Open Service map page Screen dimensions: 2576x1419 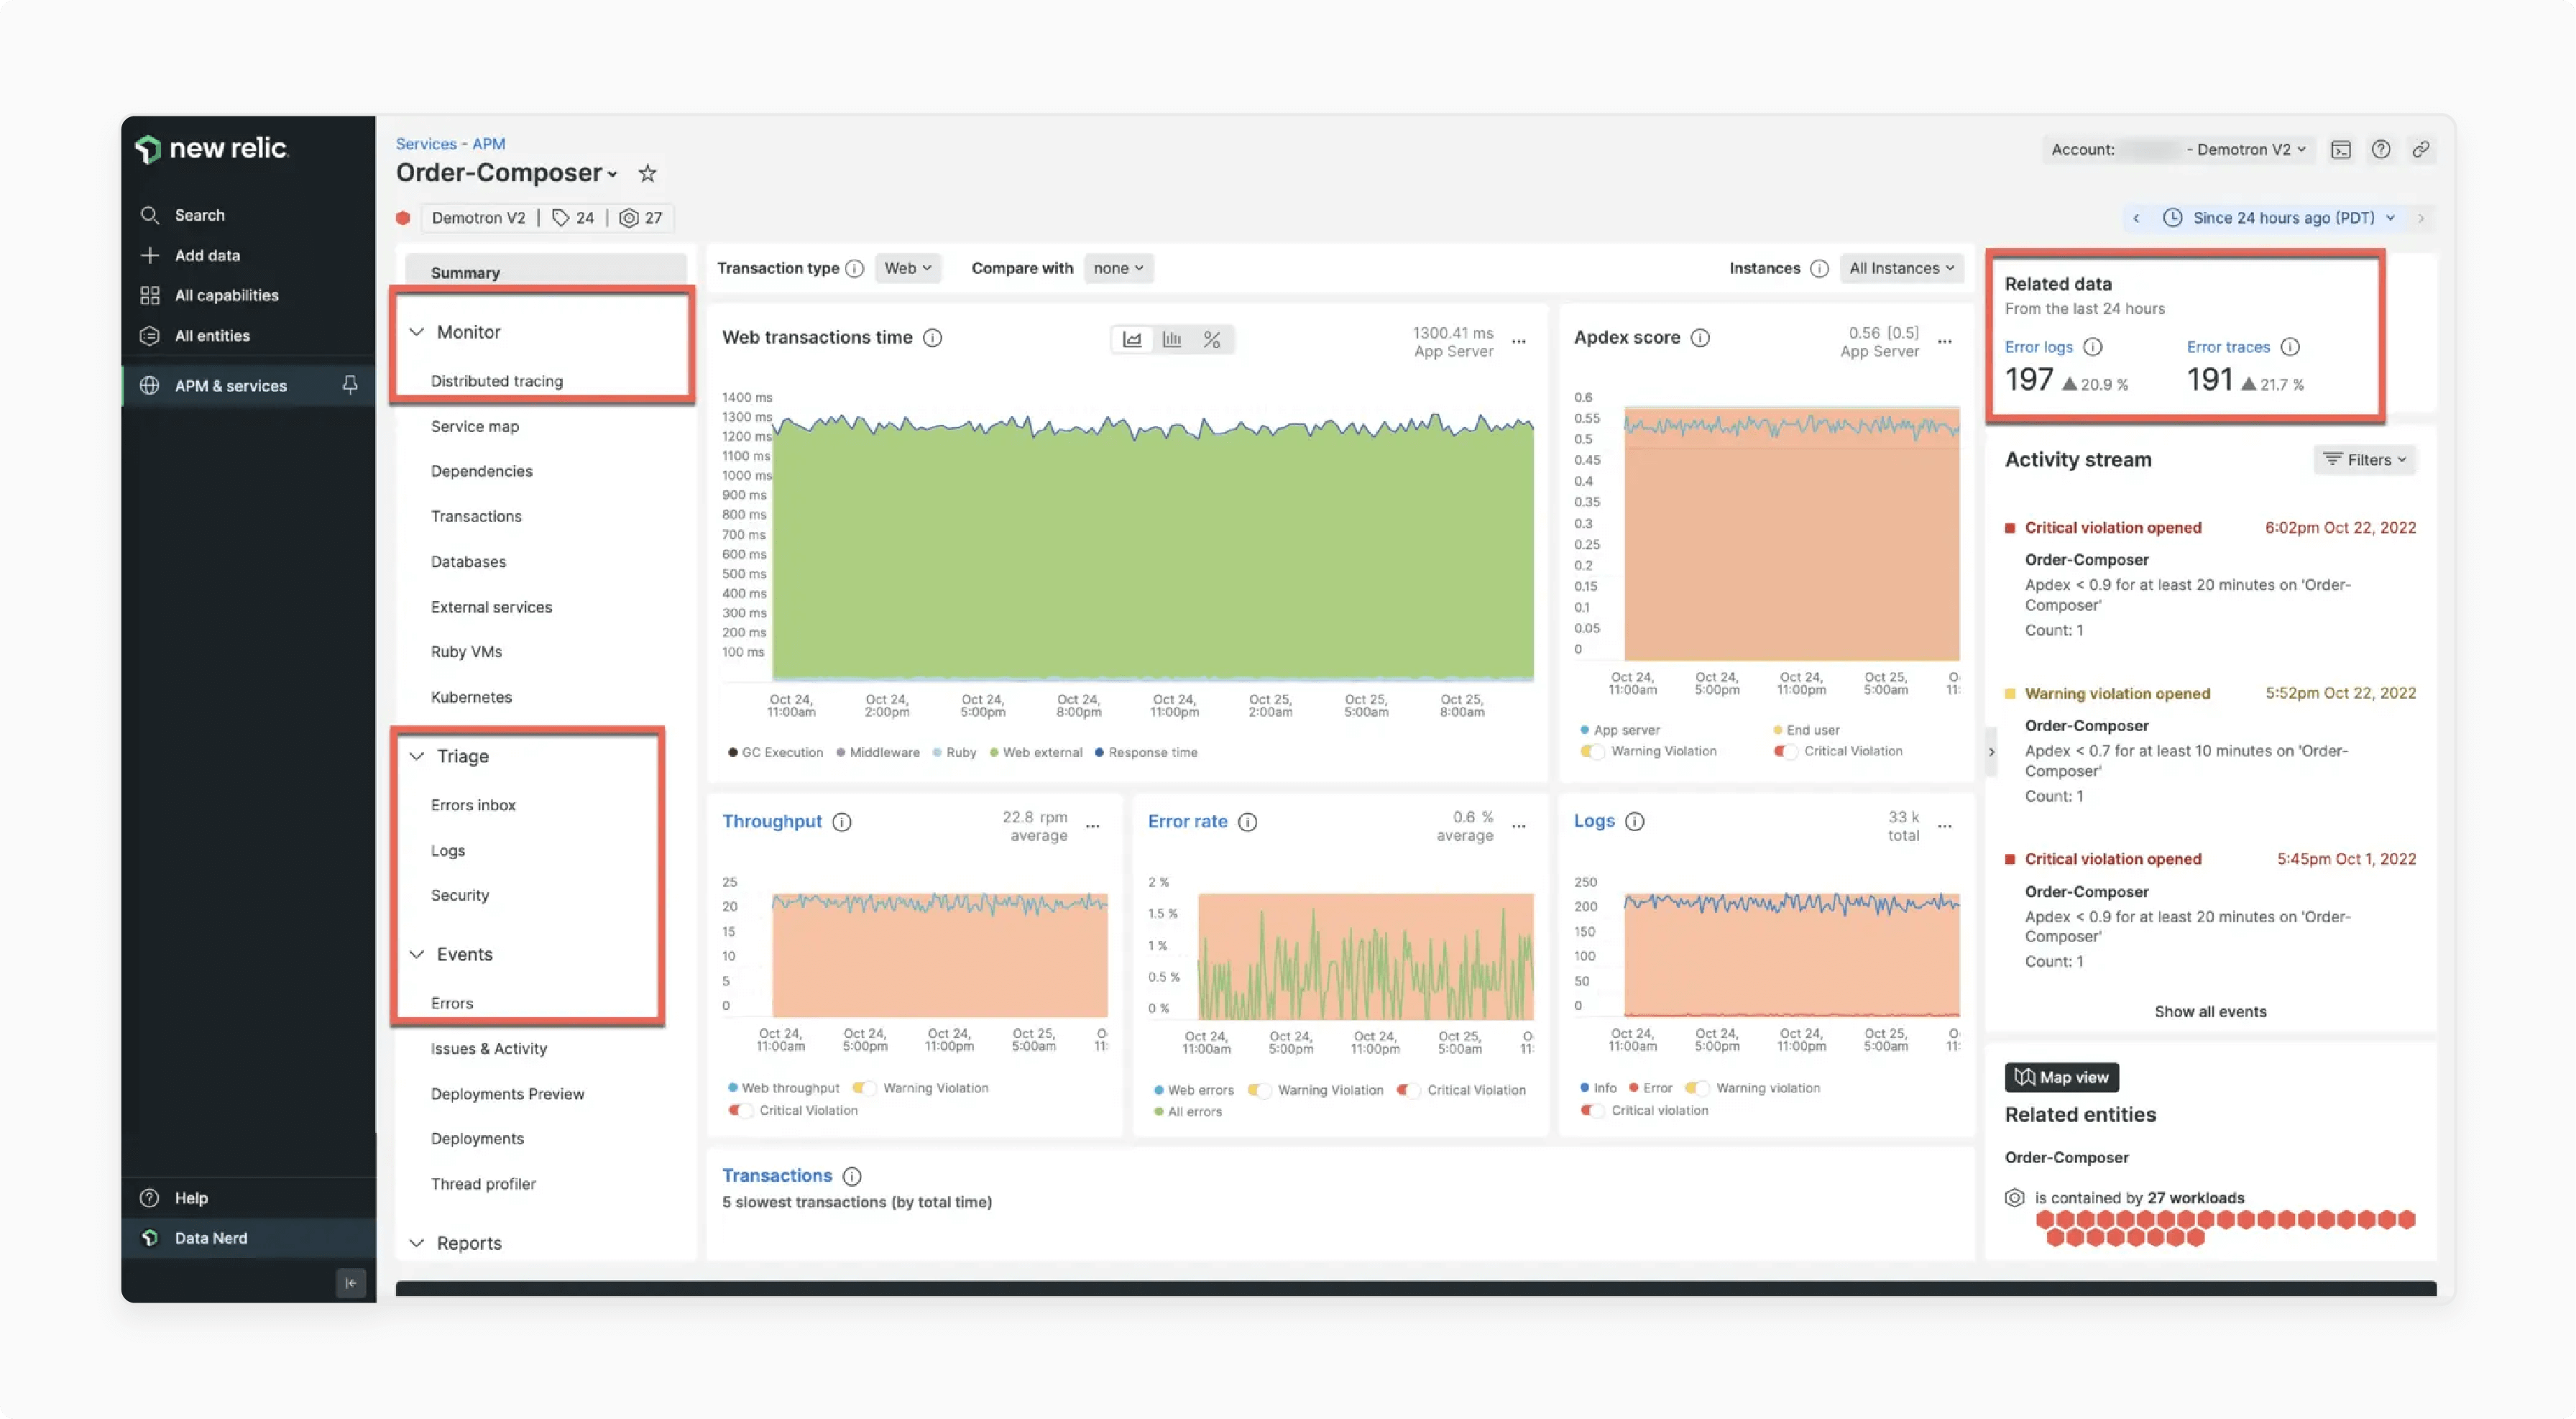[474, 426]
